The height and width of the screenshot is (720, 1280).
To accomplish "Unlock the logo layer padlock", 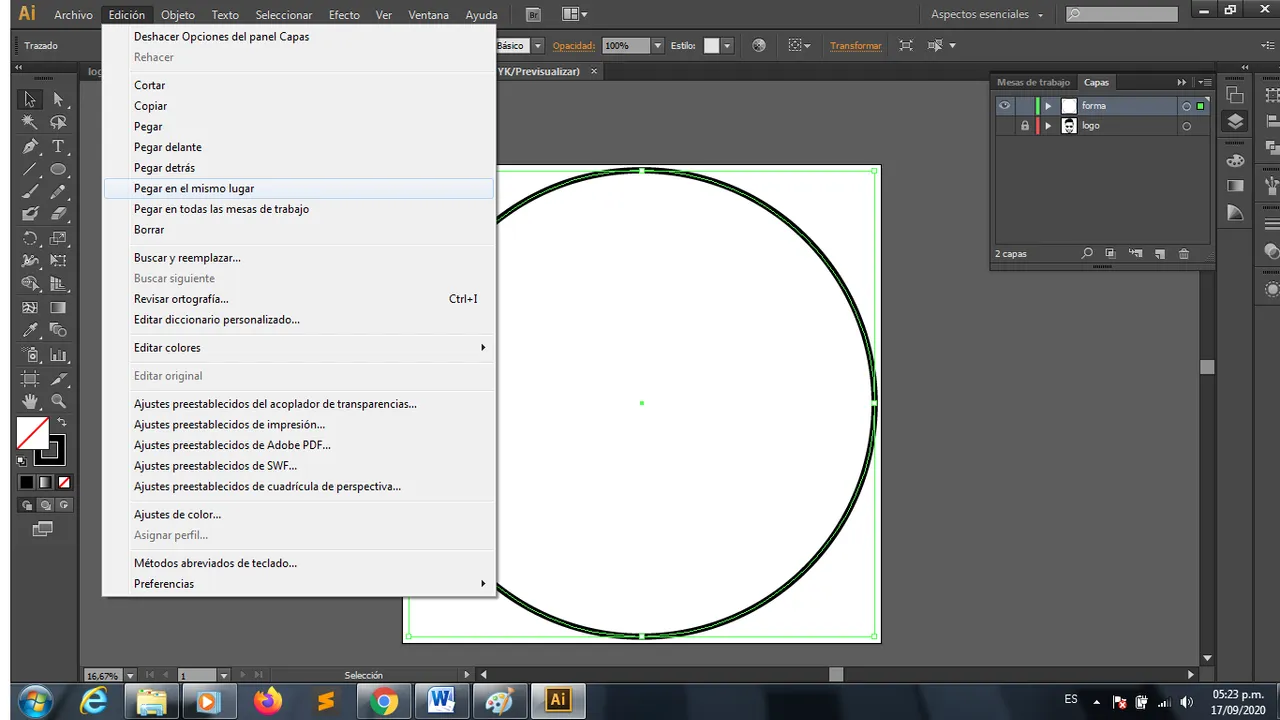I will (1025, 126).
